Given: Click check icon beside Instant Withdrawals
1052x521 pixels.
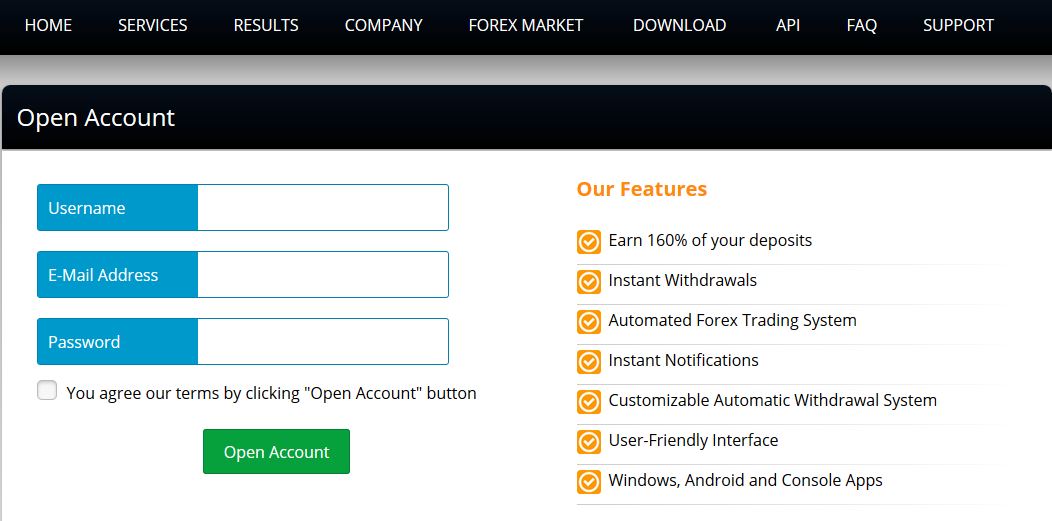Looking at the screenshot, I should [589, 282].
